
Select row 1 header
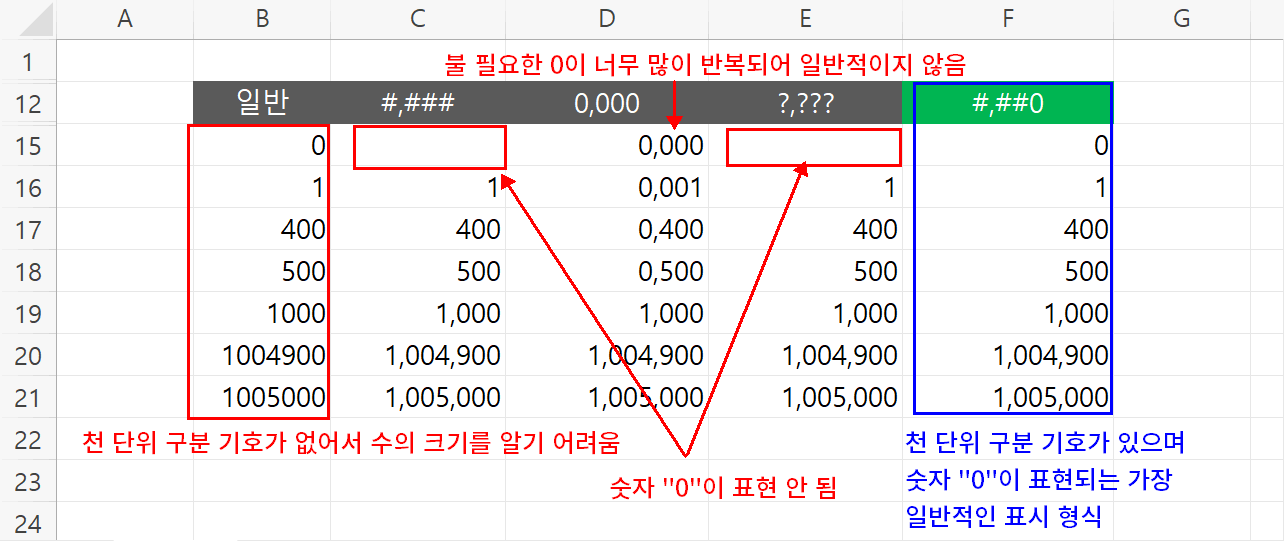pyautogui.click(x=28, y=61)
